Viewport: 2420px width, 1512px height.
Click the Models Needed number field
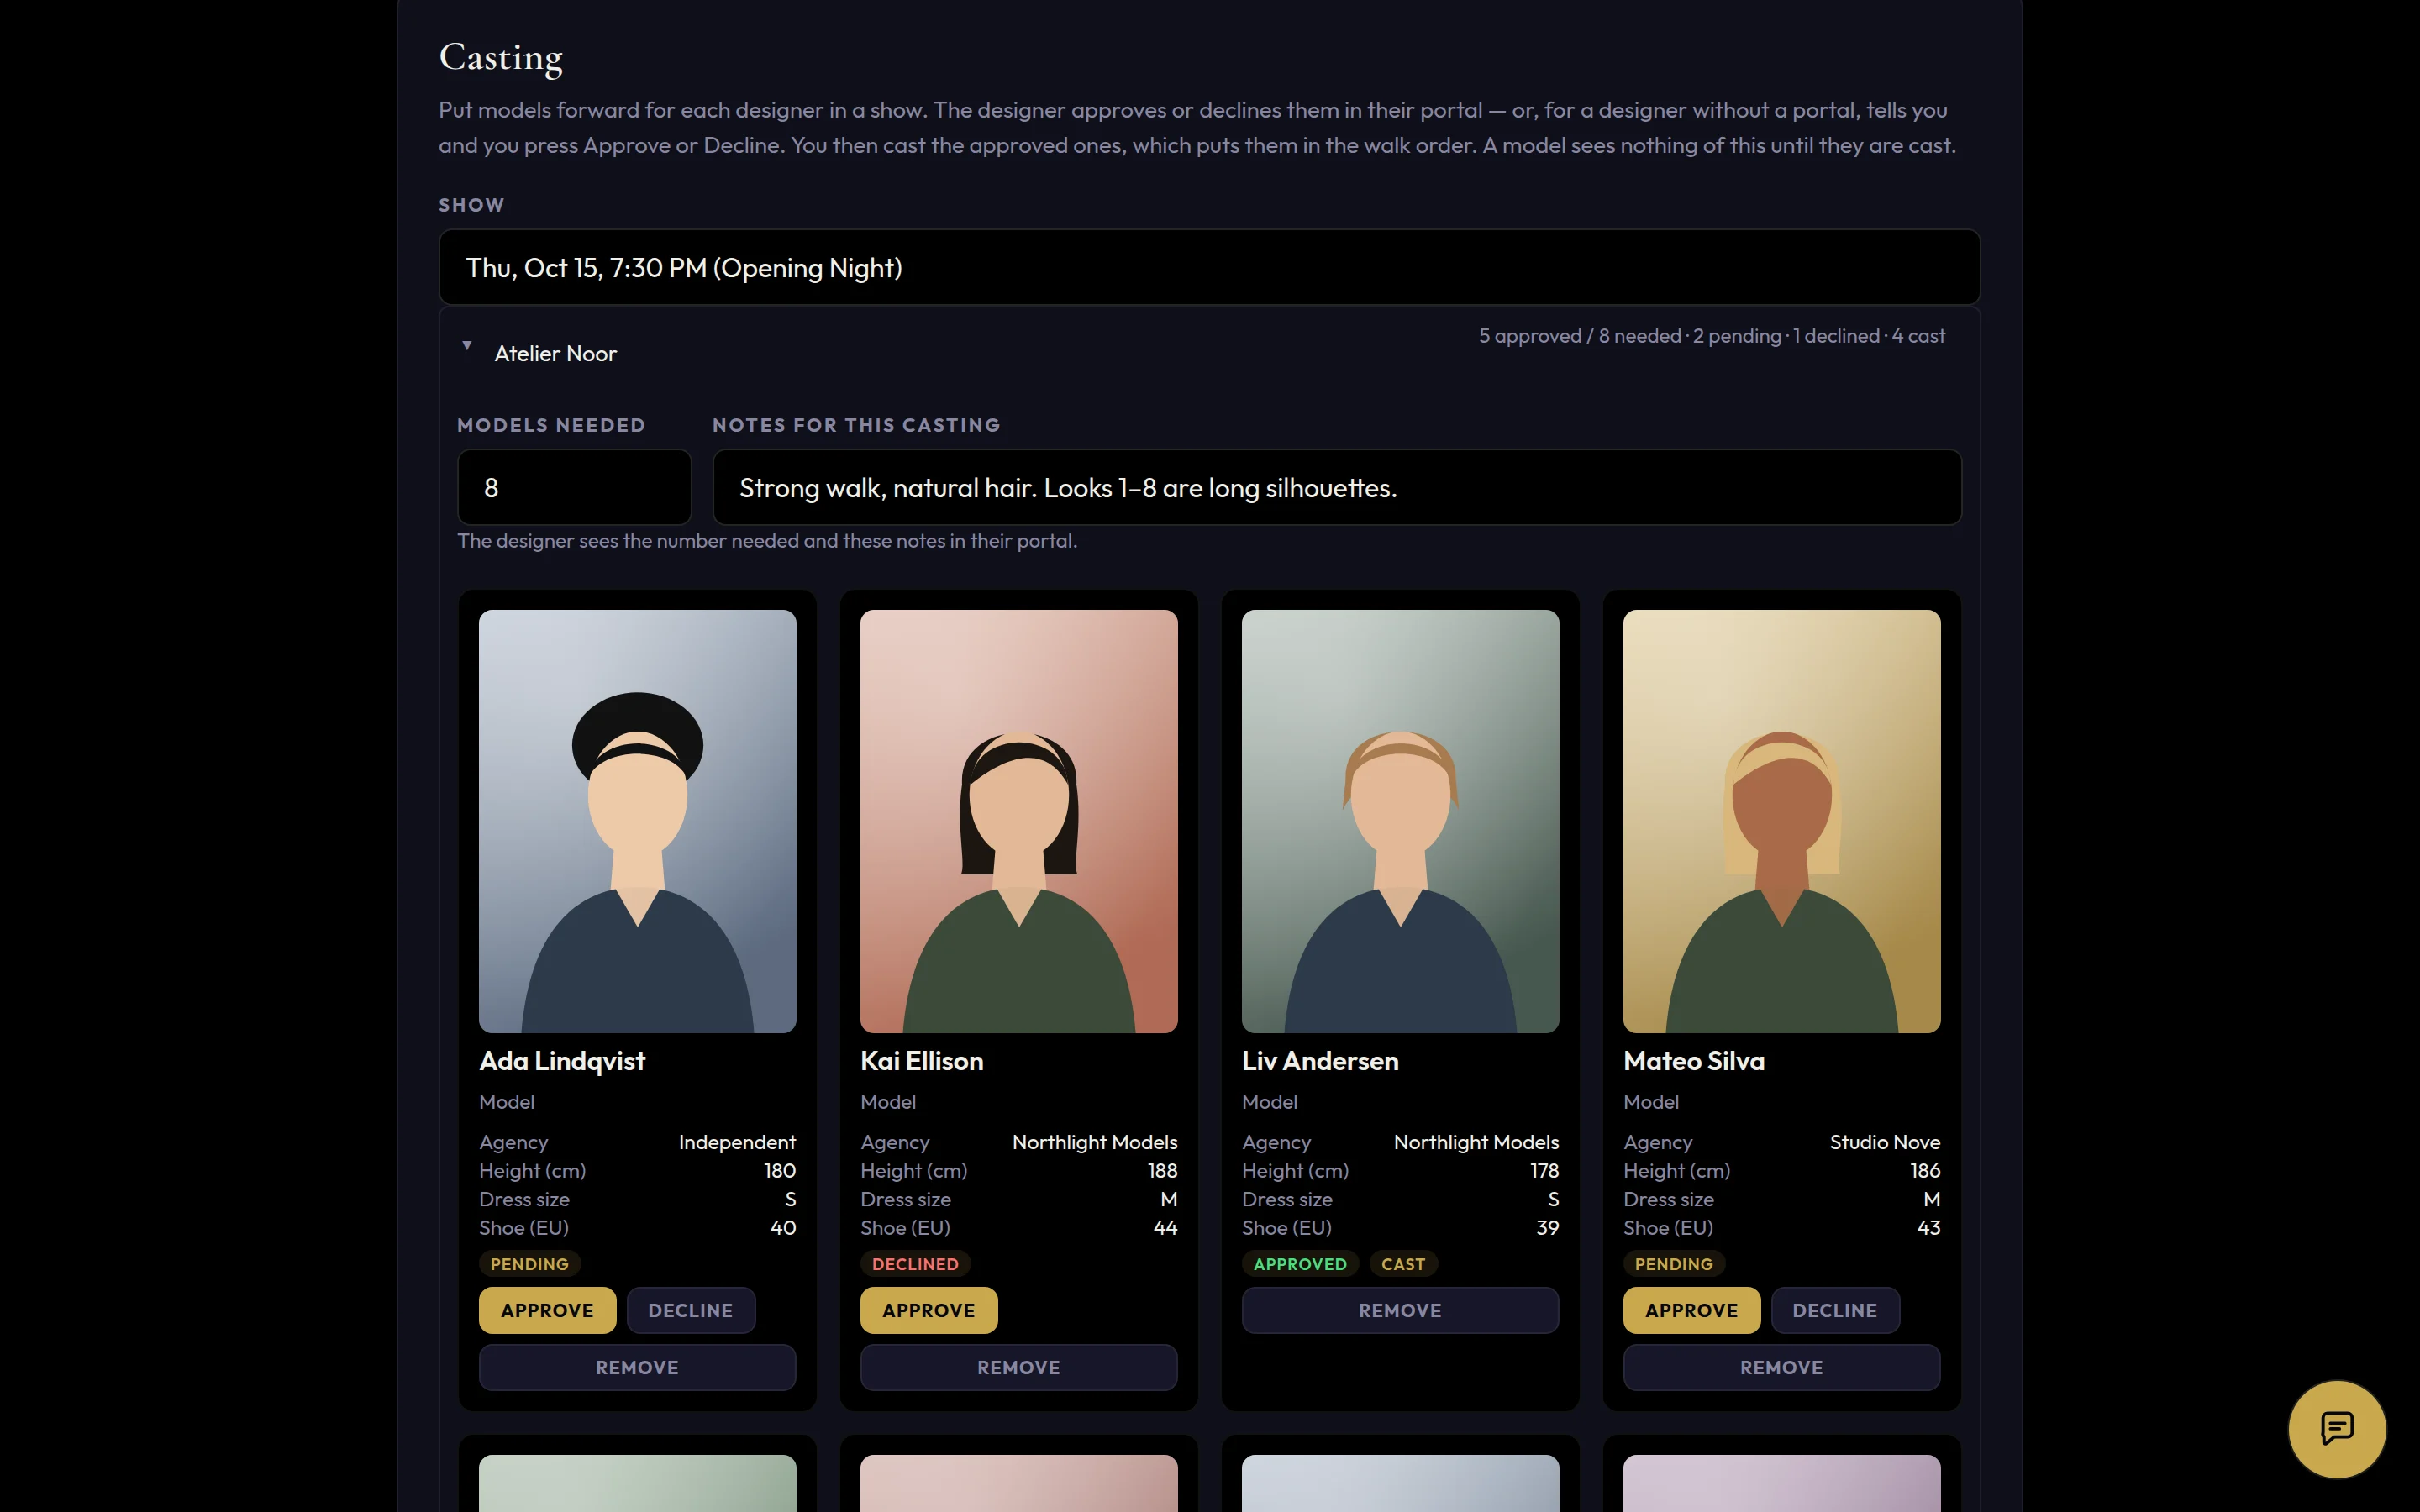(x=574, y=487)
